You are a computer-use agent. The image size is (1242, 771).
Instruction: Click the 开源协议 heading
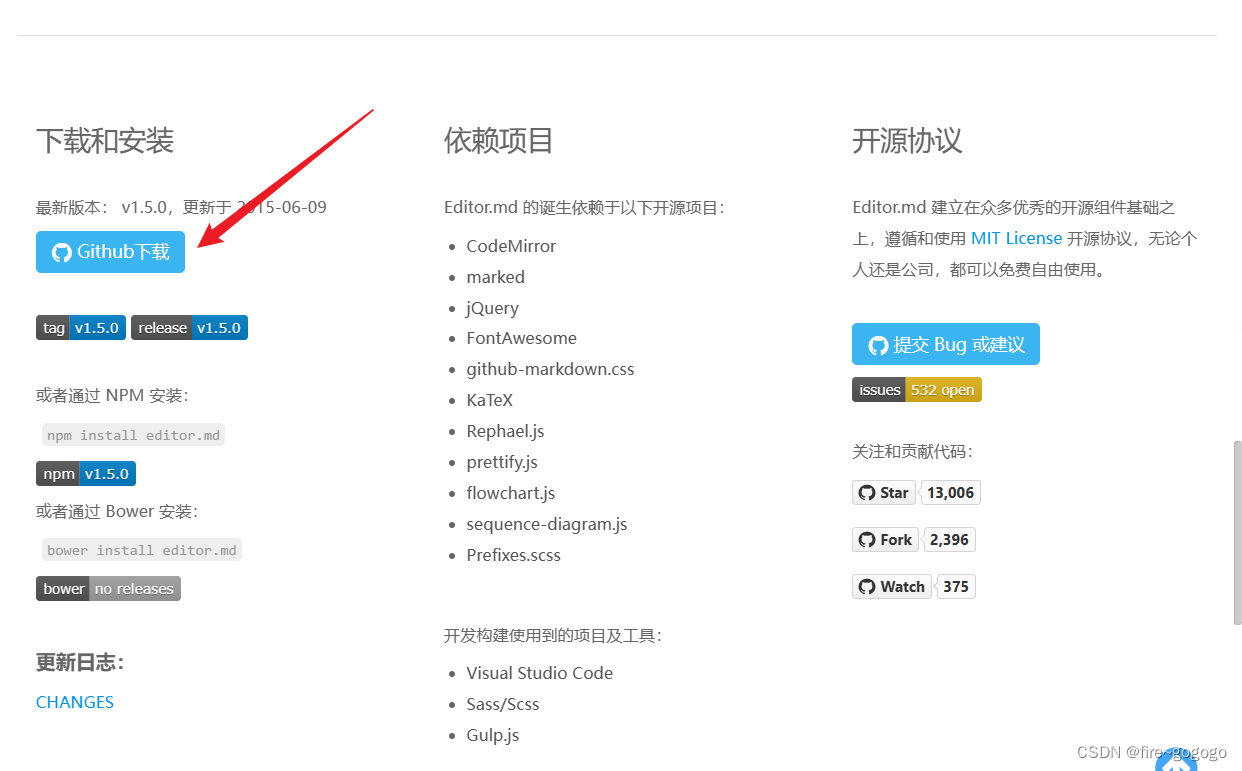(x=907, y=141)
